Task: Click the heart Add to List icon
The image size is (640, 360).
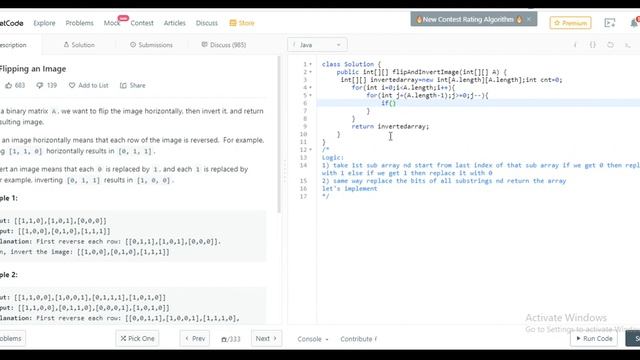Action: (x=72, y=85)
